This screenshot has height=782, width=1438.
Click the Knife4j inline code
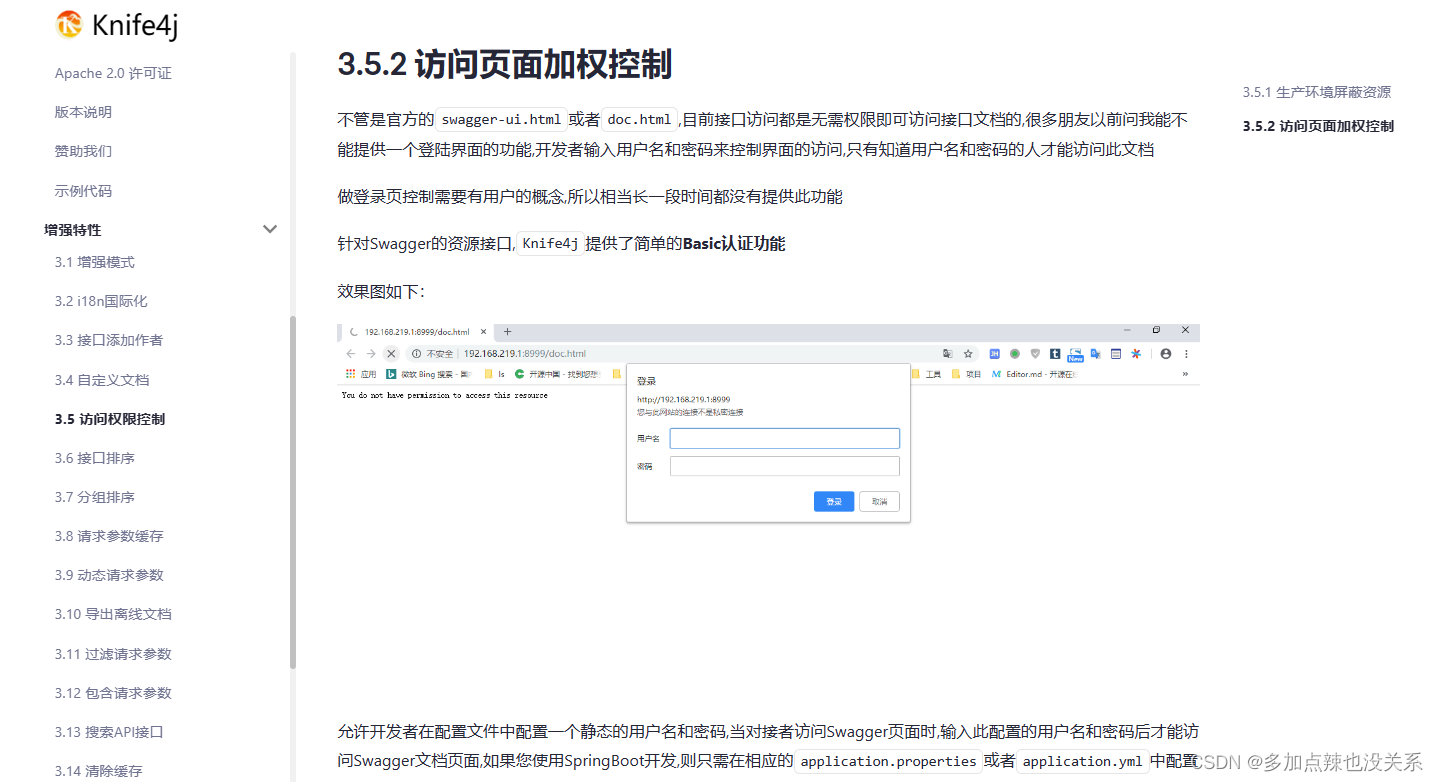click(x=551, y=243)
